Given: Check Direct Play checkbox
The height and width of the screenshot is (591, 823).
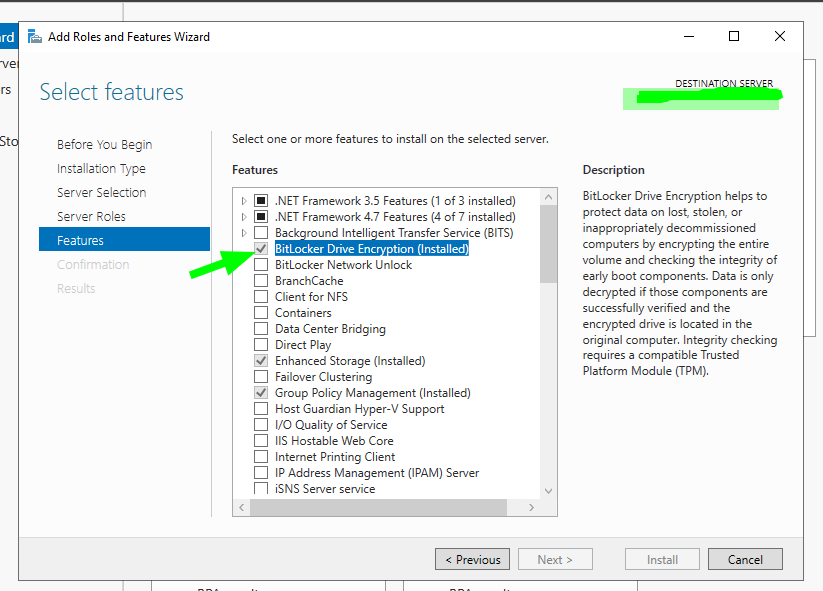Looking at the screenshot, I should pos(261,344).
